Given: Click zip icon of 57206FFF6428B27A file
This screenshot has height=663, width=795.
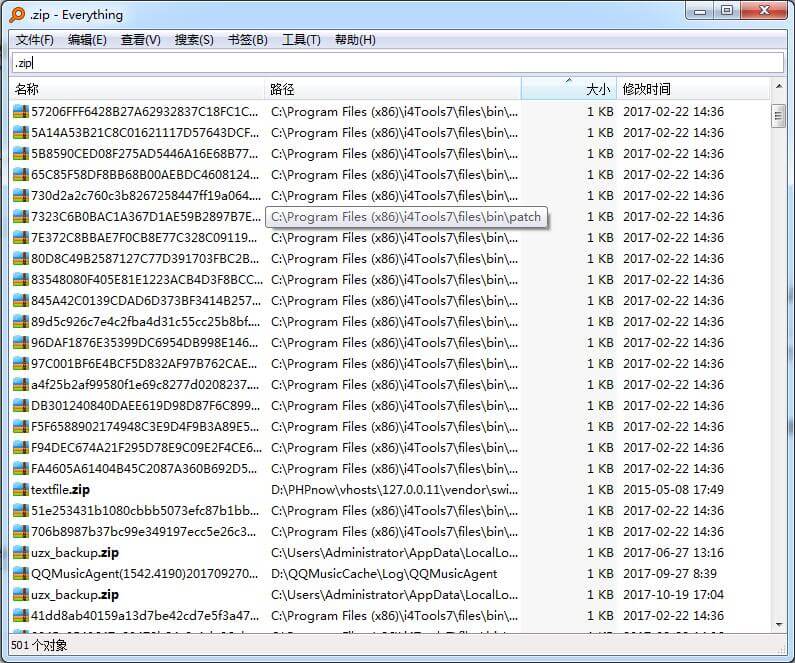Looking at the screenshot, I should (21, 112).
